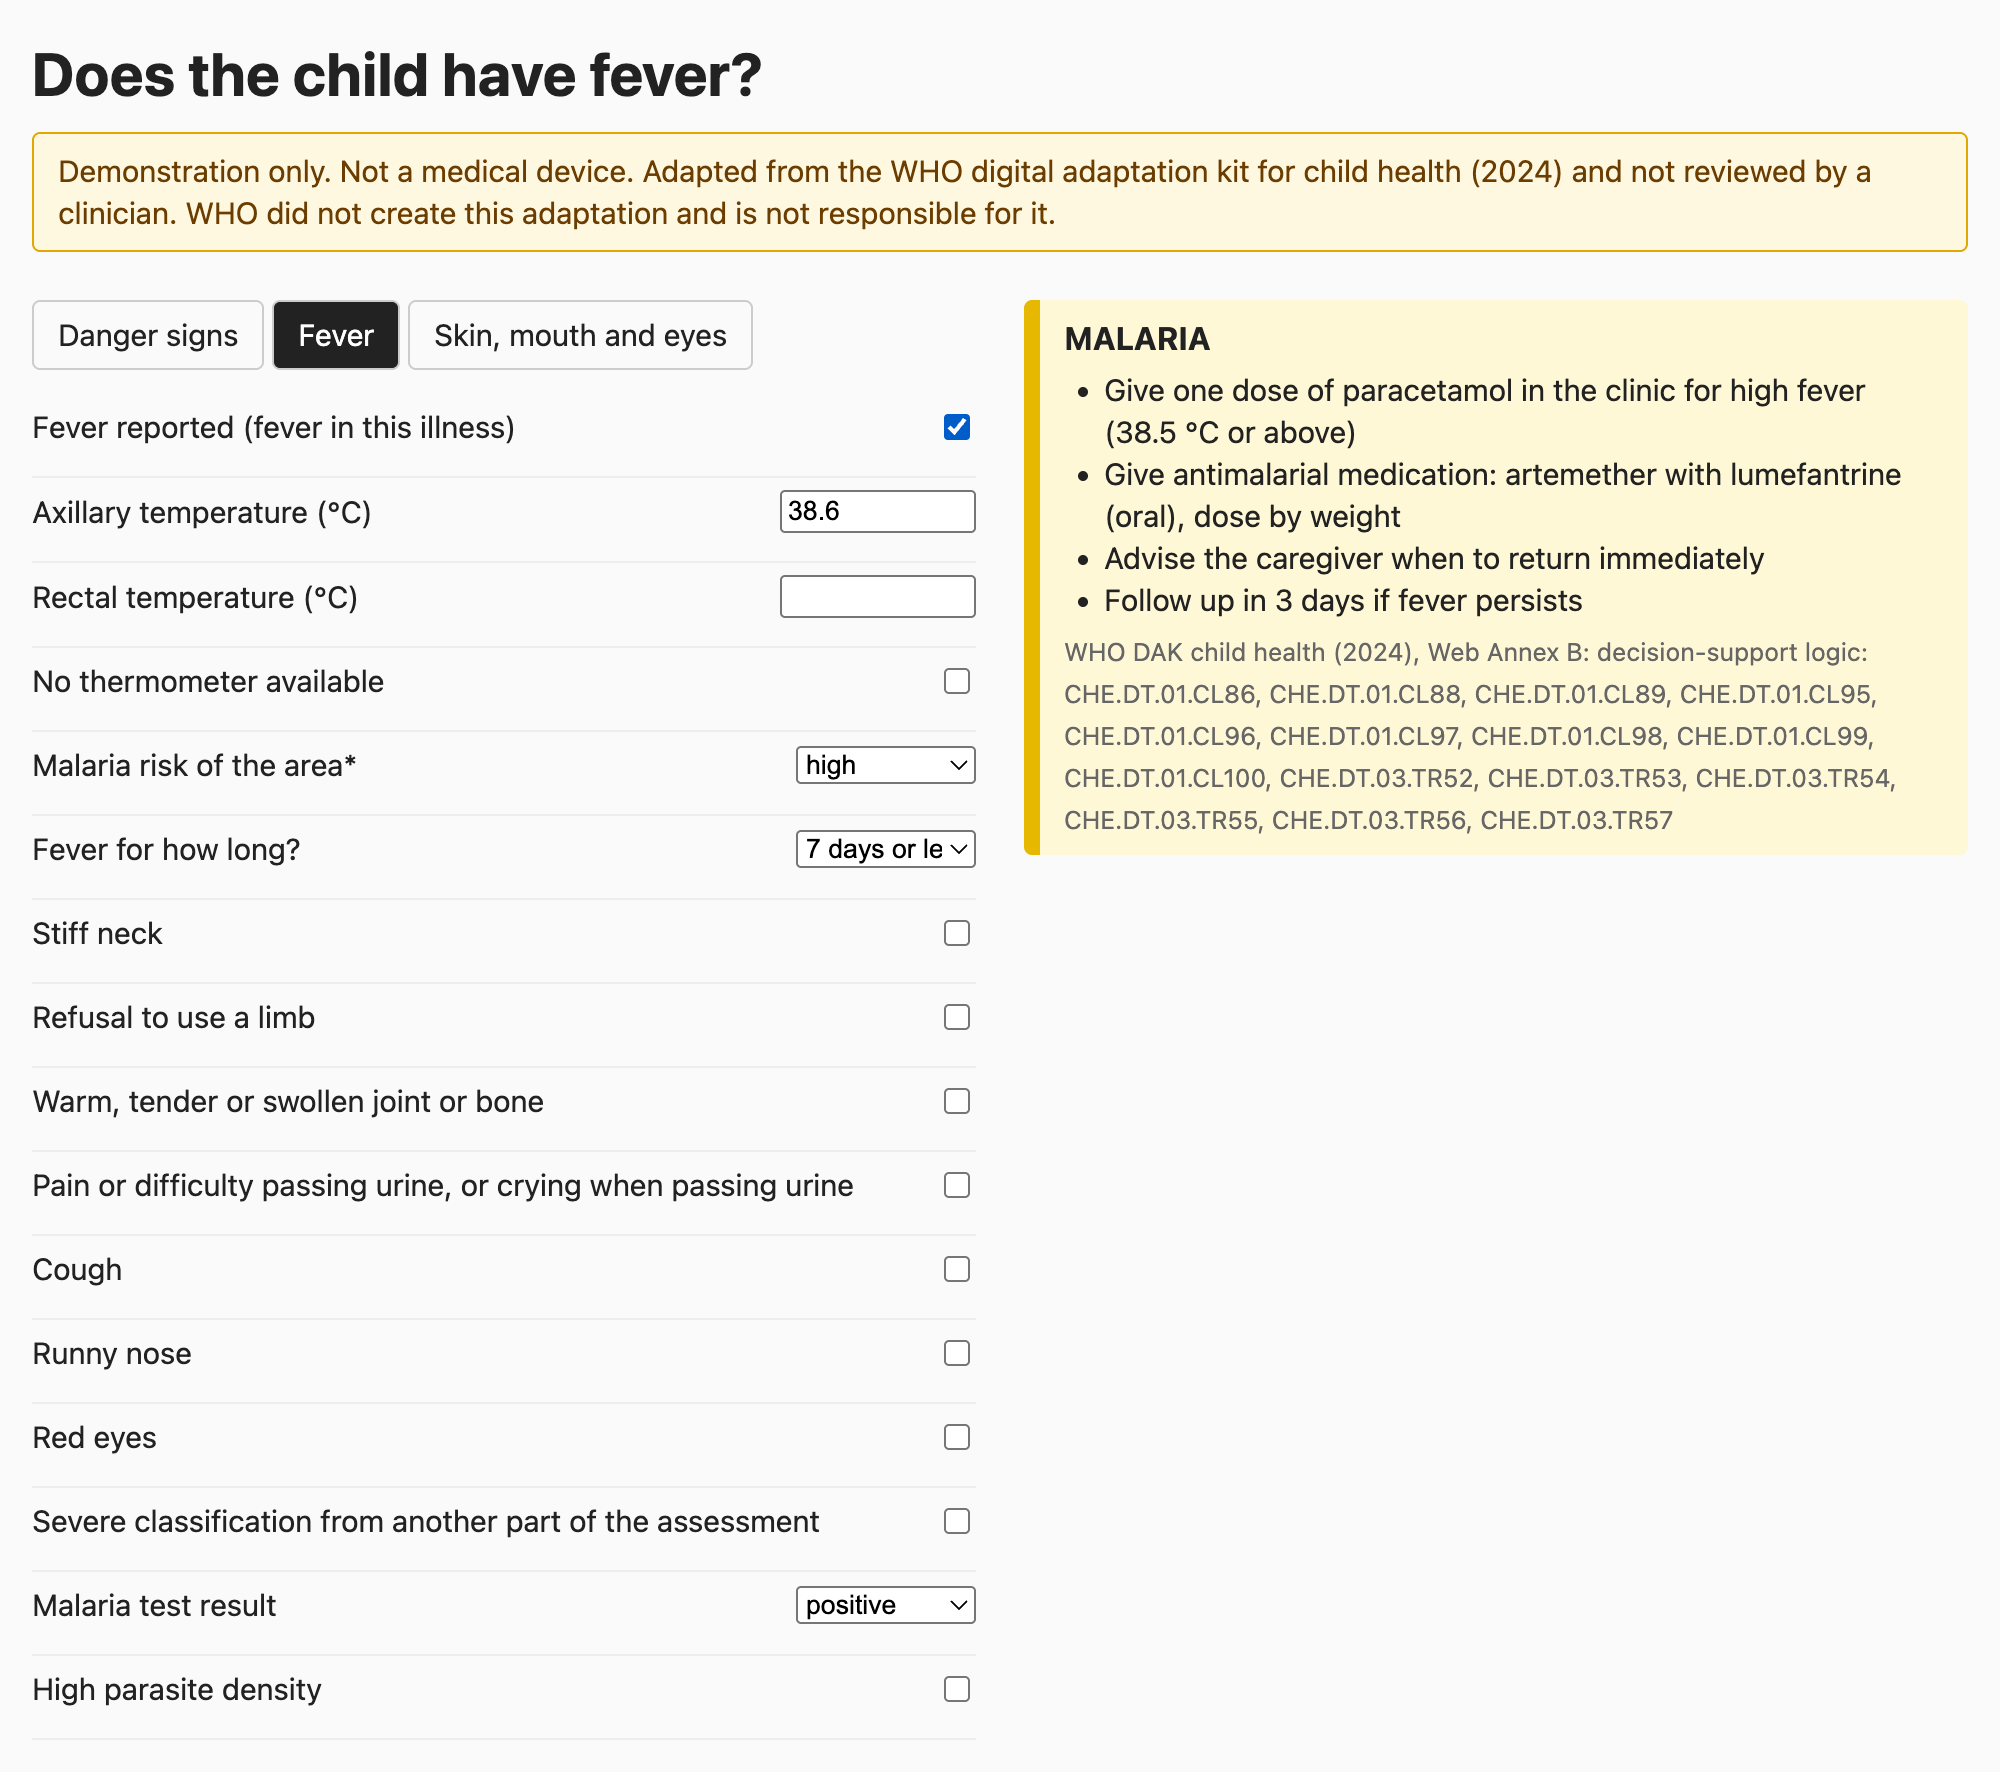Viewport: 2000px width, 1772px height.
Task: Check the Stiff neck checkbox
Action: coord(957,933)
